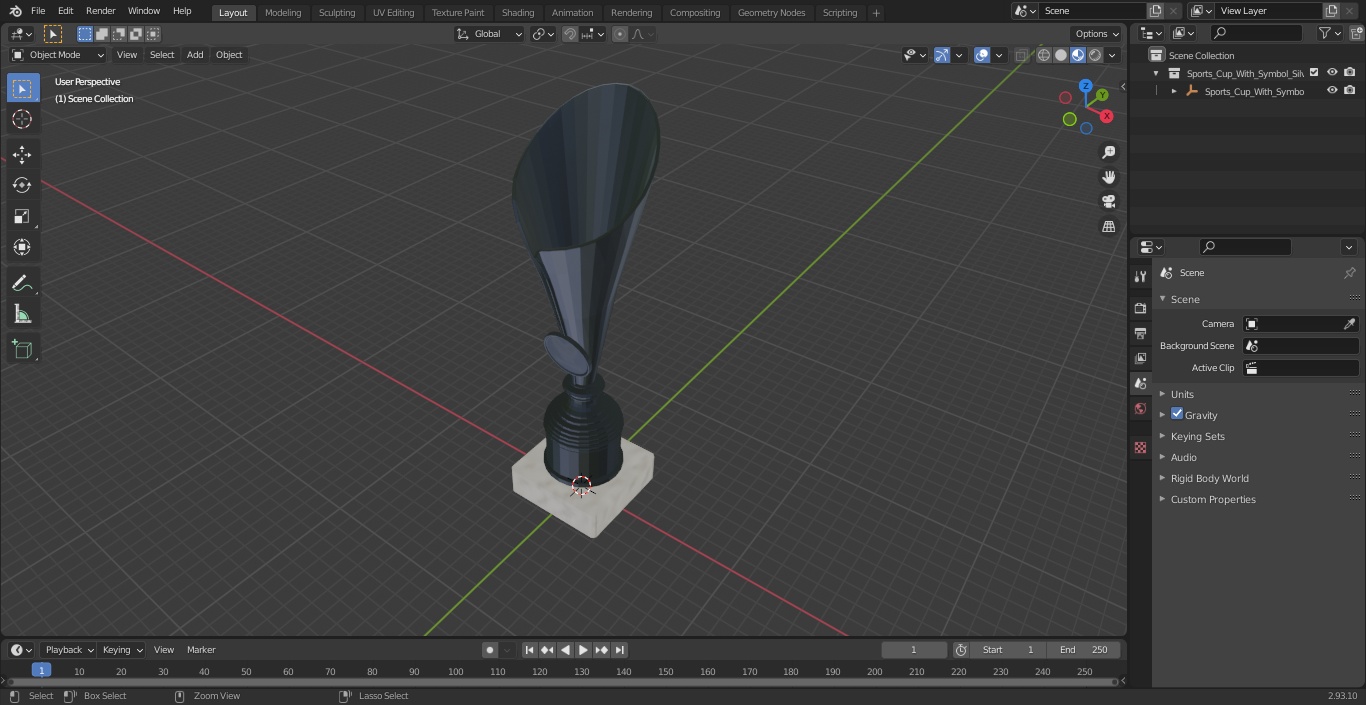Uncheck the Sports_Cup_With_Symbol_Silv collection checkbox
The image size is (1366, 705).
tap(1314, 72)
